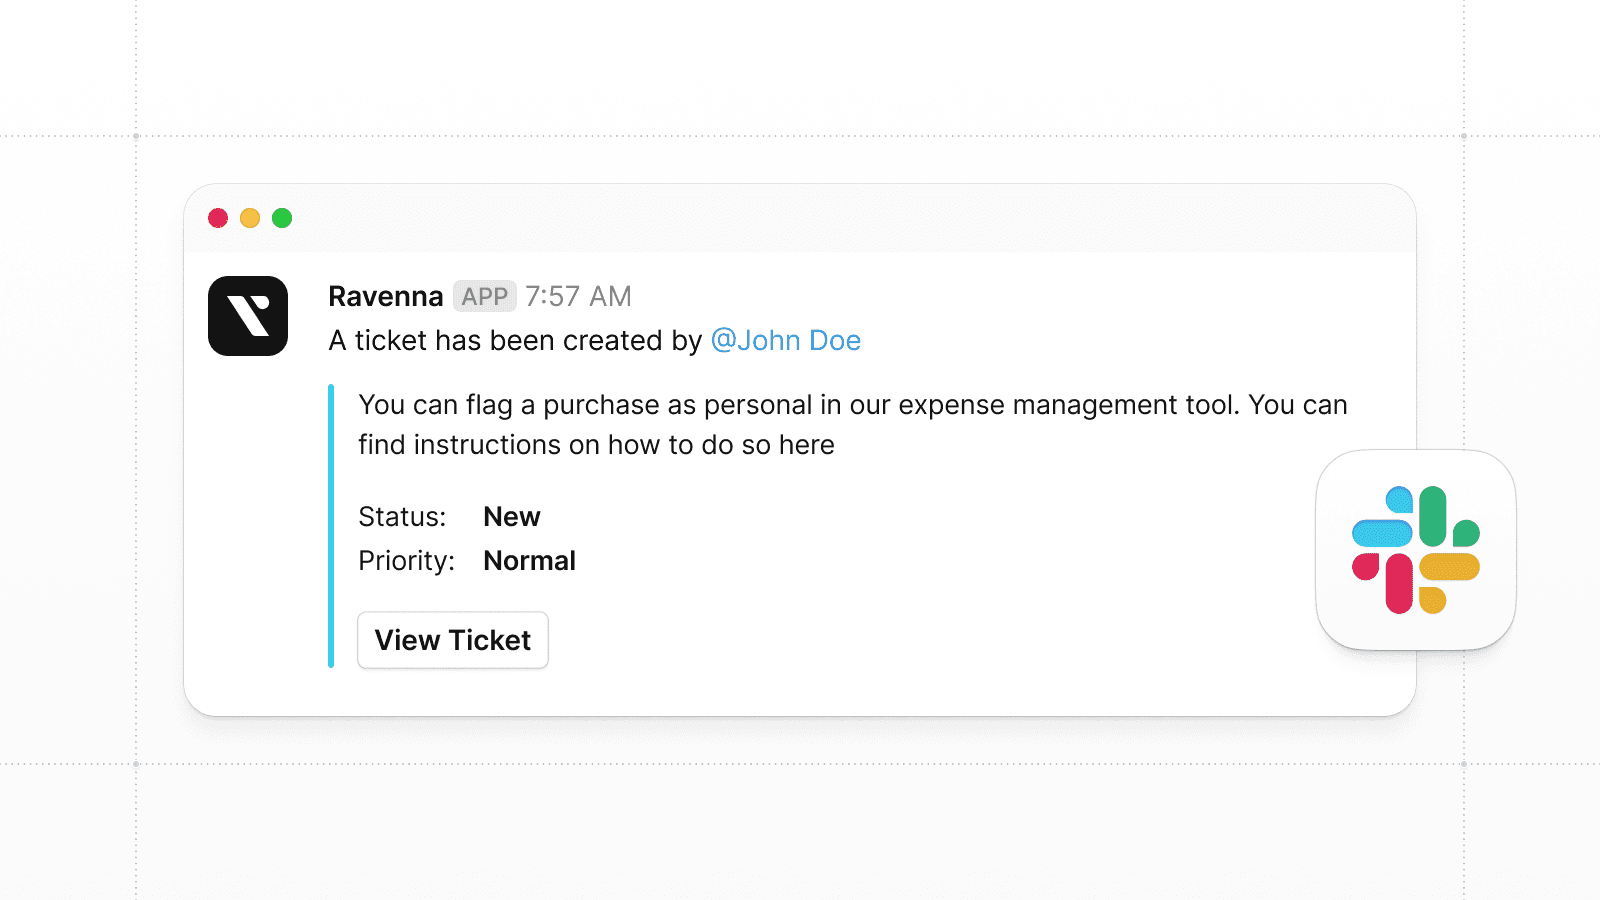Click the window title bar area
The height and width of the screenshot is (900, 1600).
coord(800,218)
